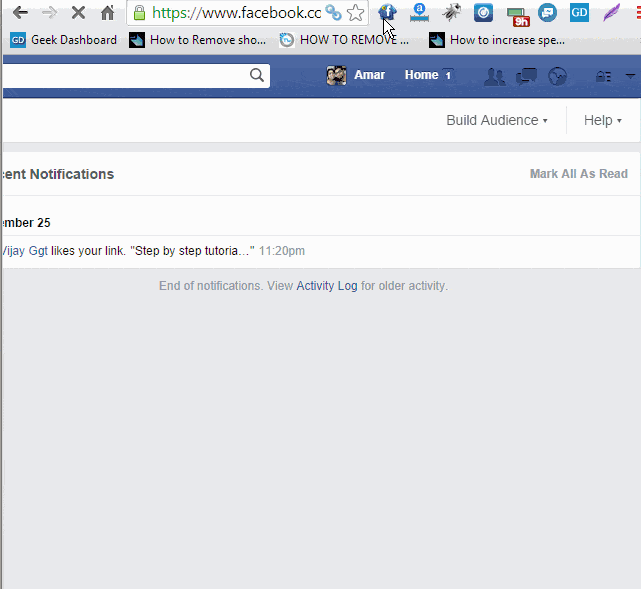Open Messages icon in Facebook bar
This screenshot has height=589, width=641.
(x=526, y=76)
